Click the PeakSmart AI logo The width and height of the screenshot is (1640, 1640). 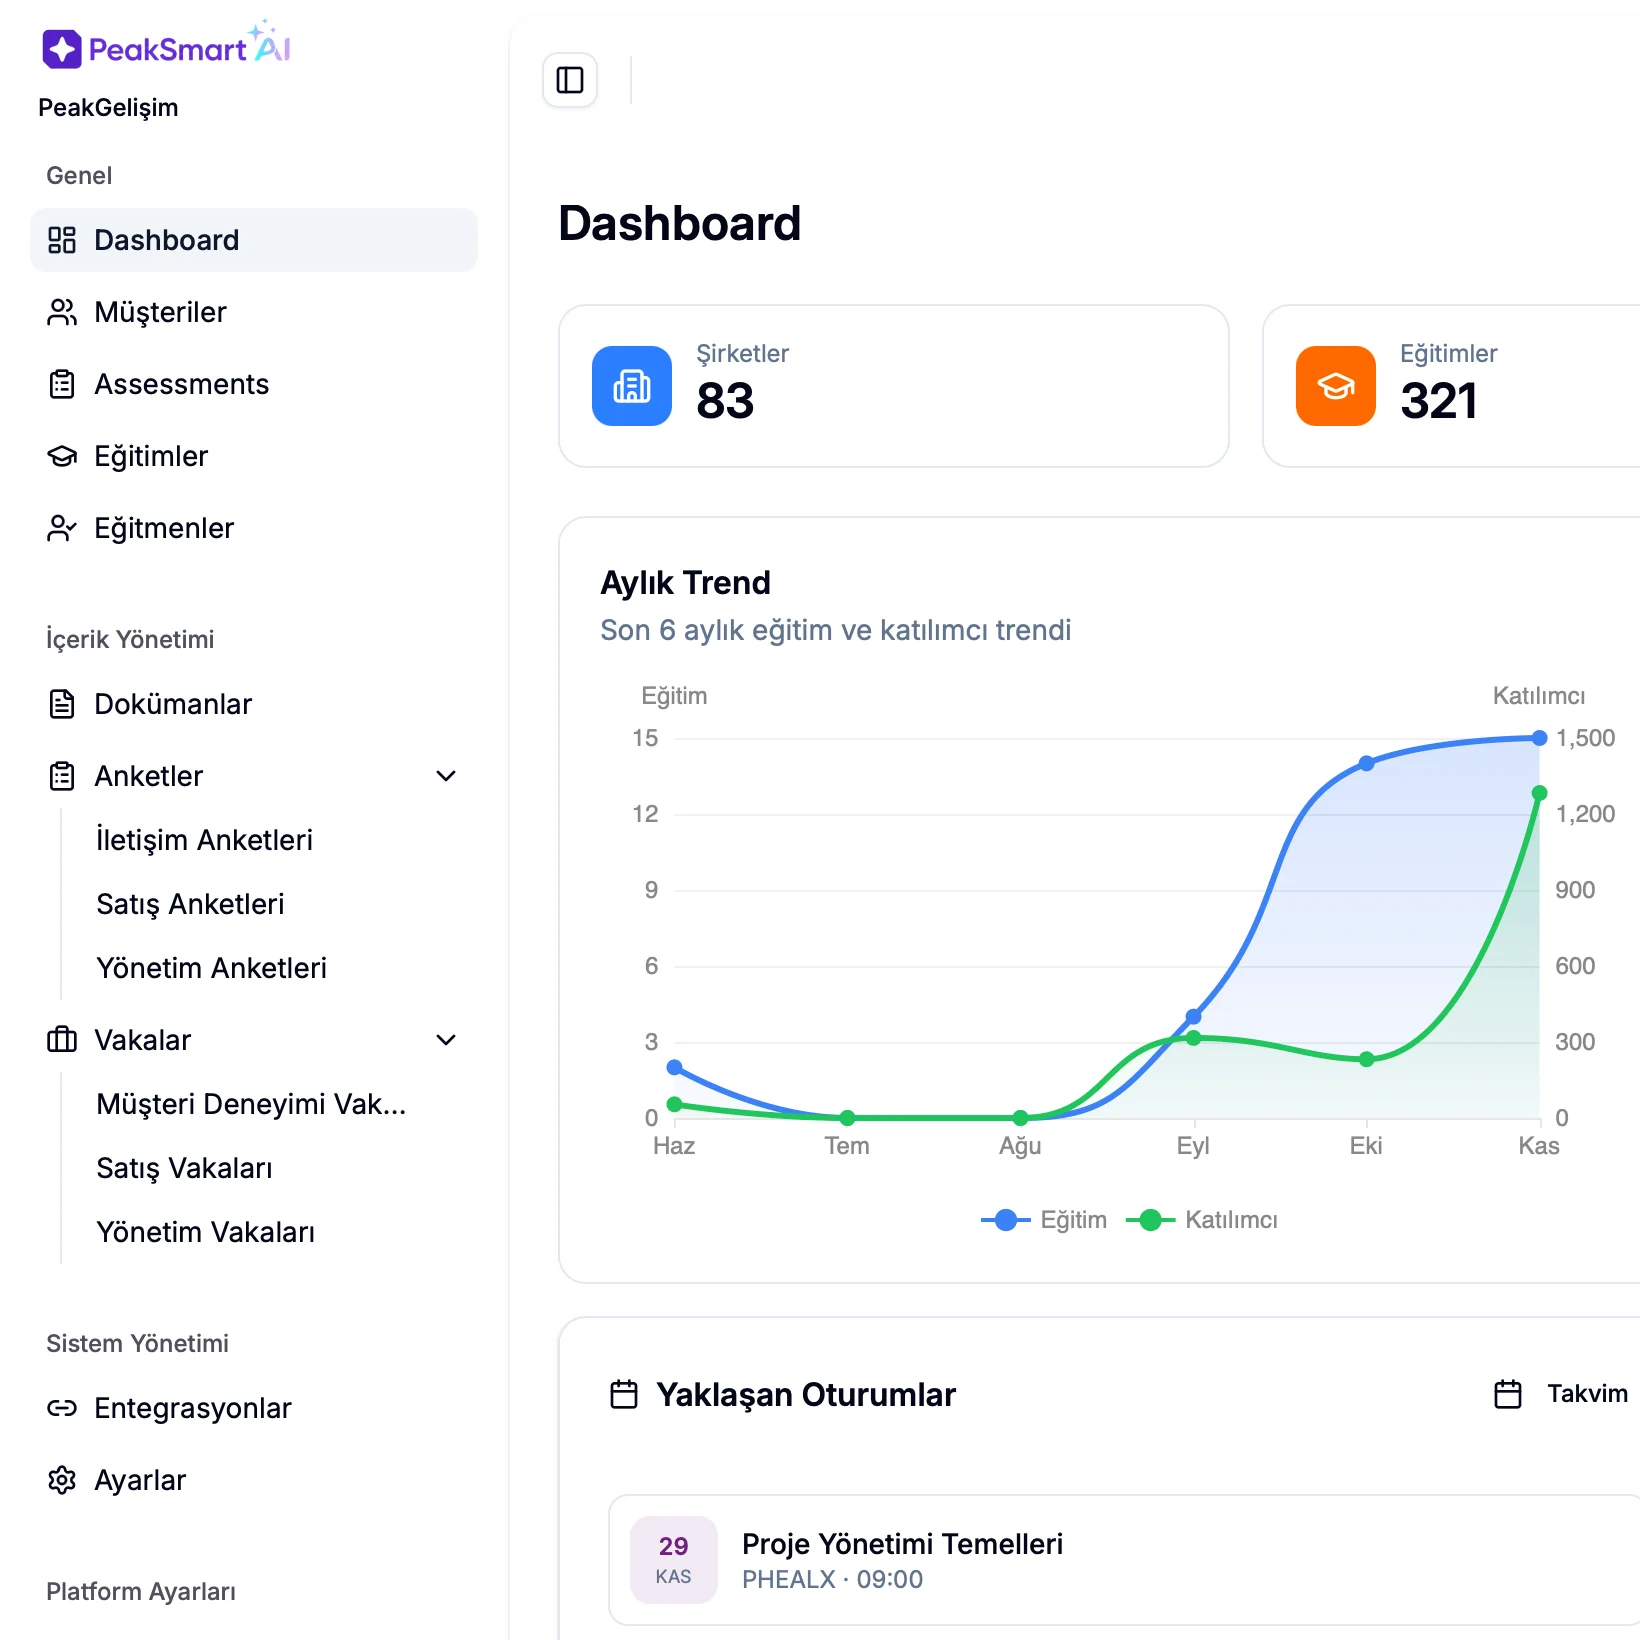pyautogui.click(x=166, y=47)
